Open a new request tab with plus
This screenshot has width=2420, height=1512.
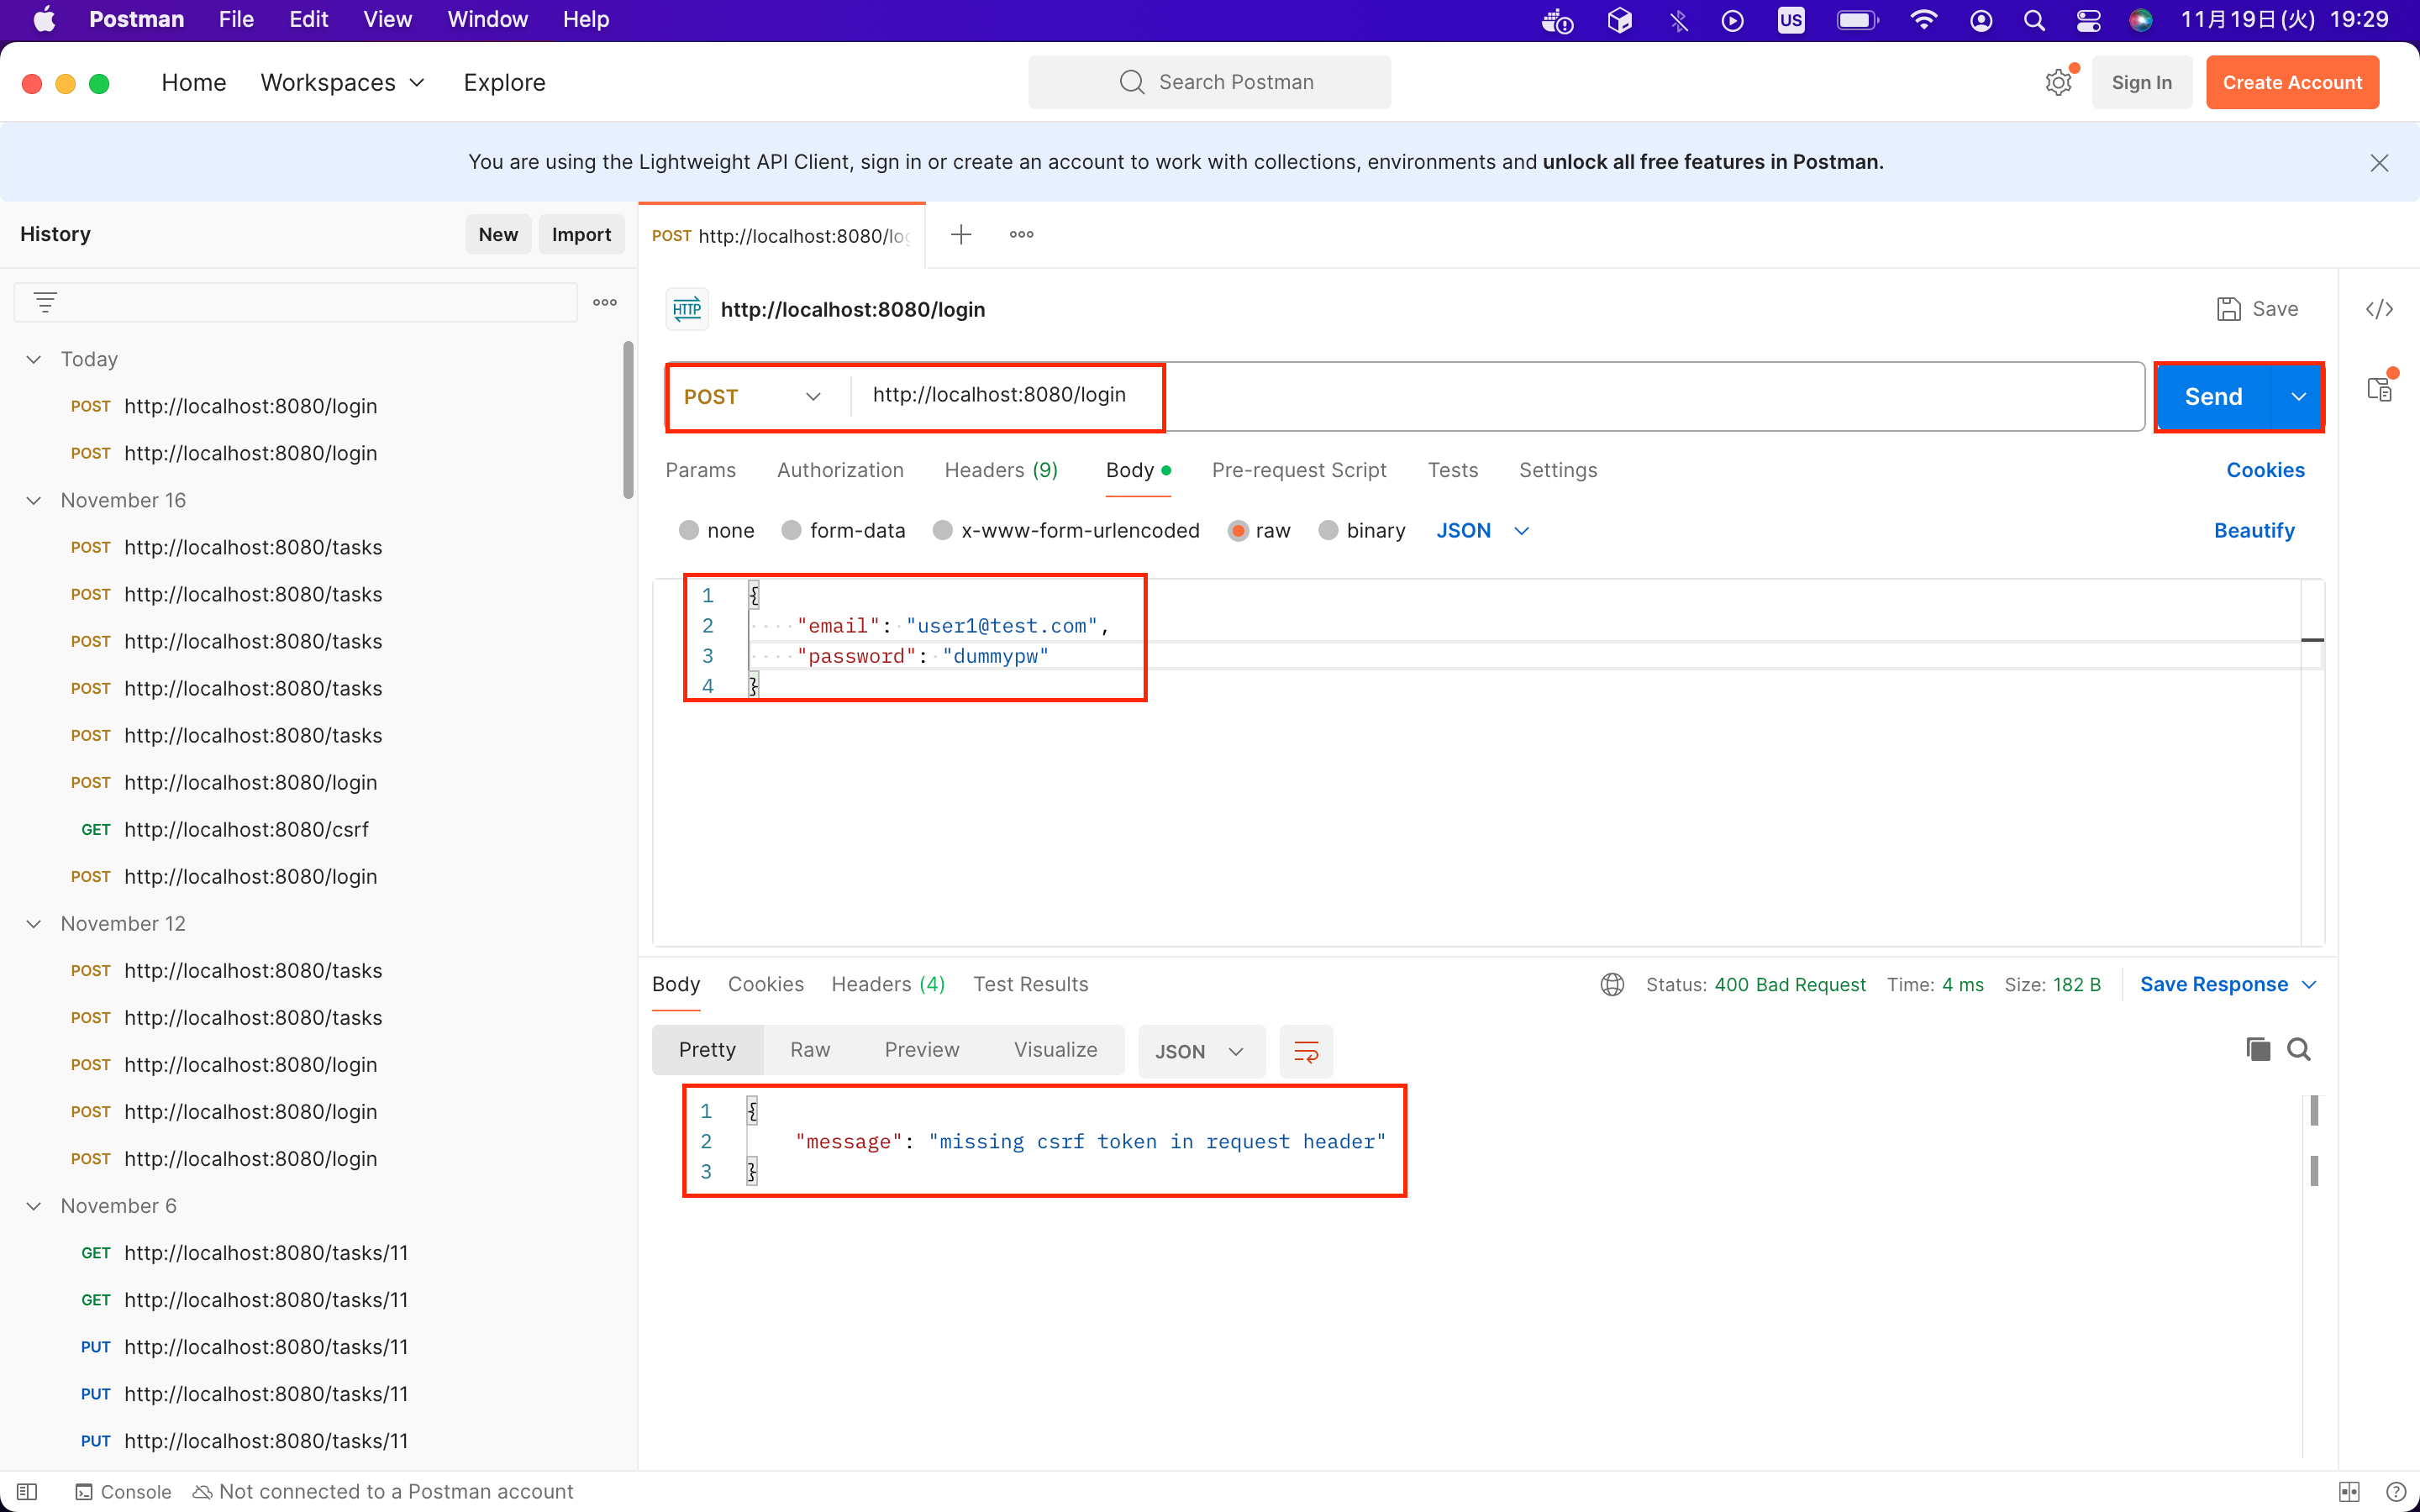961,234
